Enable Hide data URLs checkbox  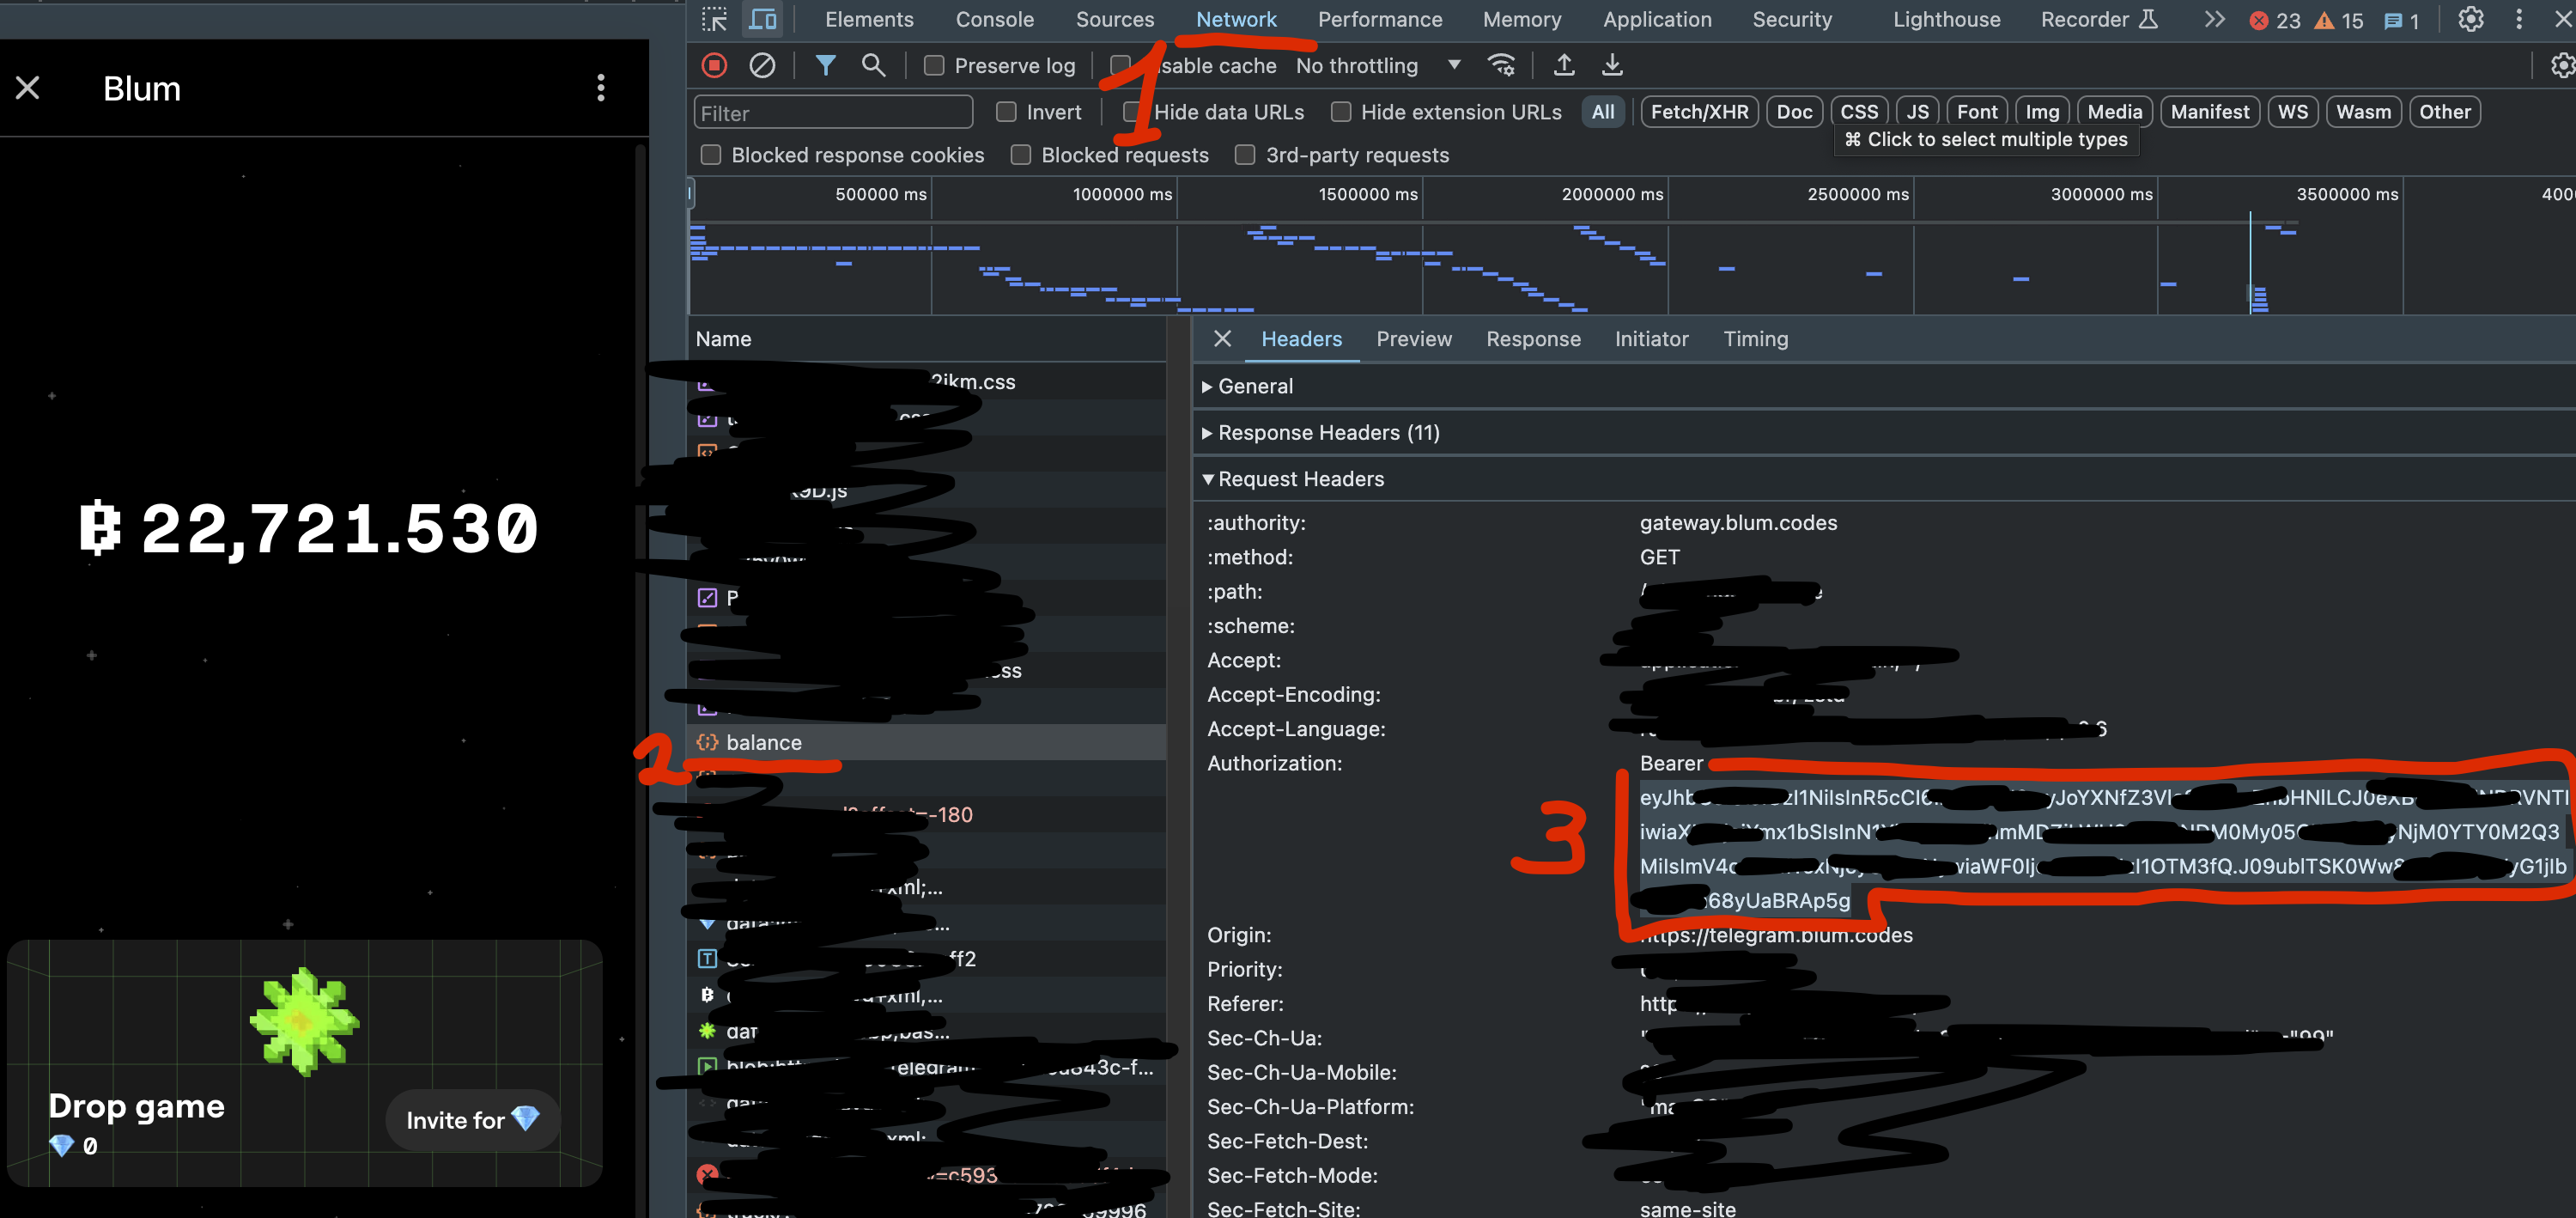click(1132, 112)
